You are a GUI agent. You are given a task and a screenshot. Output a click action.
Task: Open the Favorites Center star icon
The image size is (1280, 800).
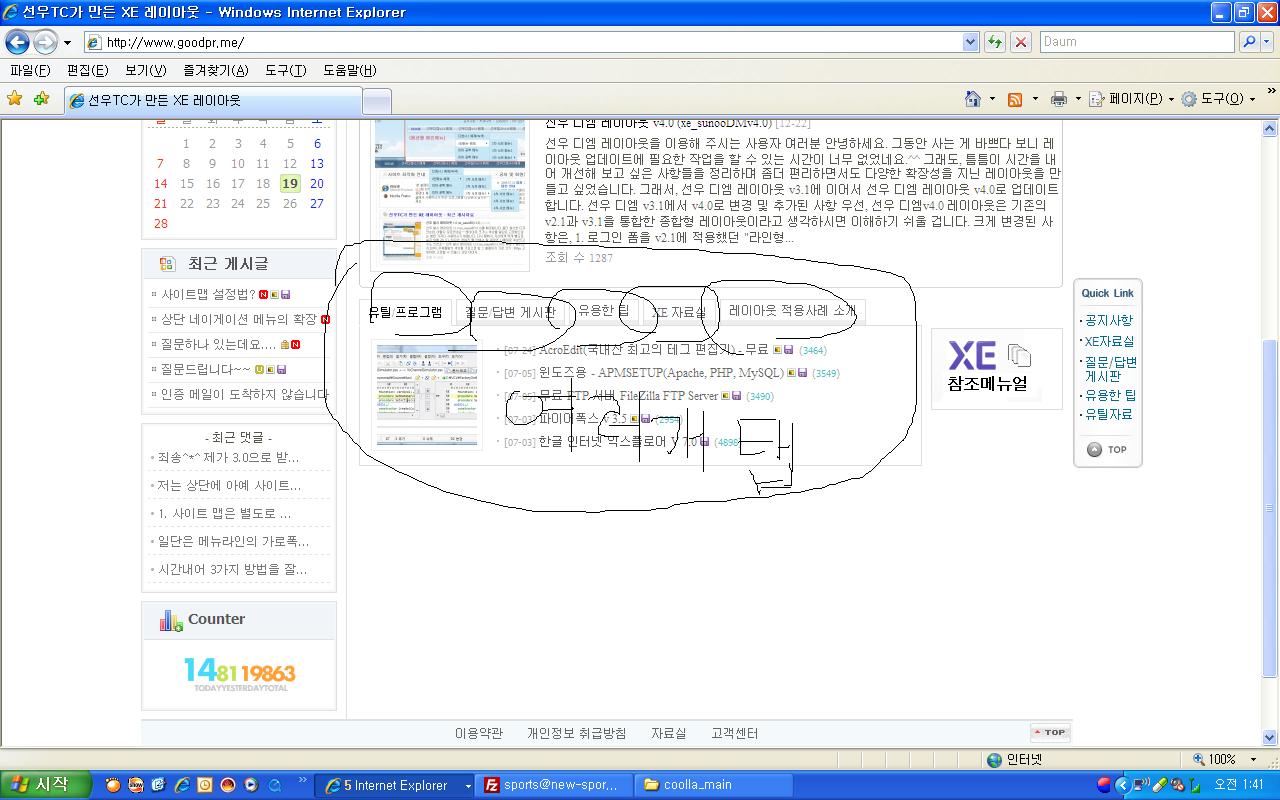click(x=14, y=98)
